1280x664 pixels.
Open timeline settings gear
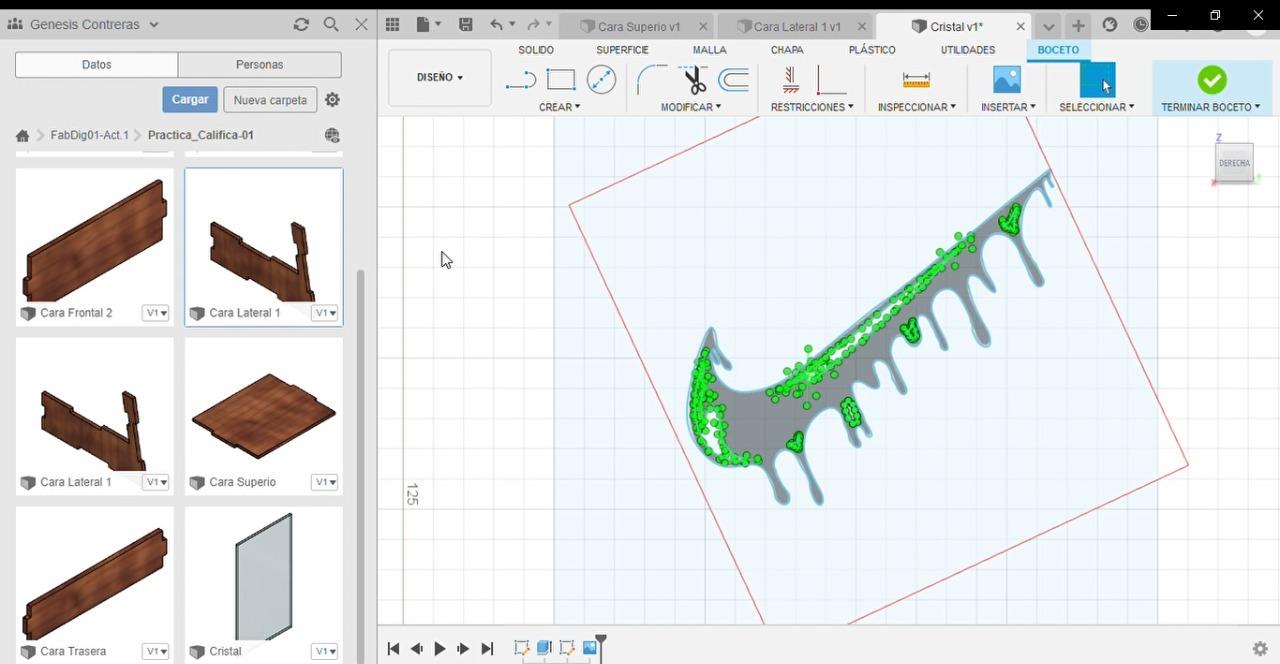point(1260,649)
